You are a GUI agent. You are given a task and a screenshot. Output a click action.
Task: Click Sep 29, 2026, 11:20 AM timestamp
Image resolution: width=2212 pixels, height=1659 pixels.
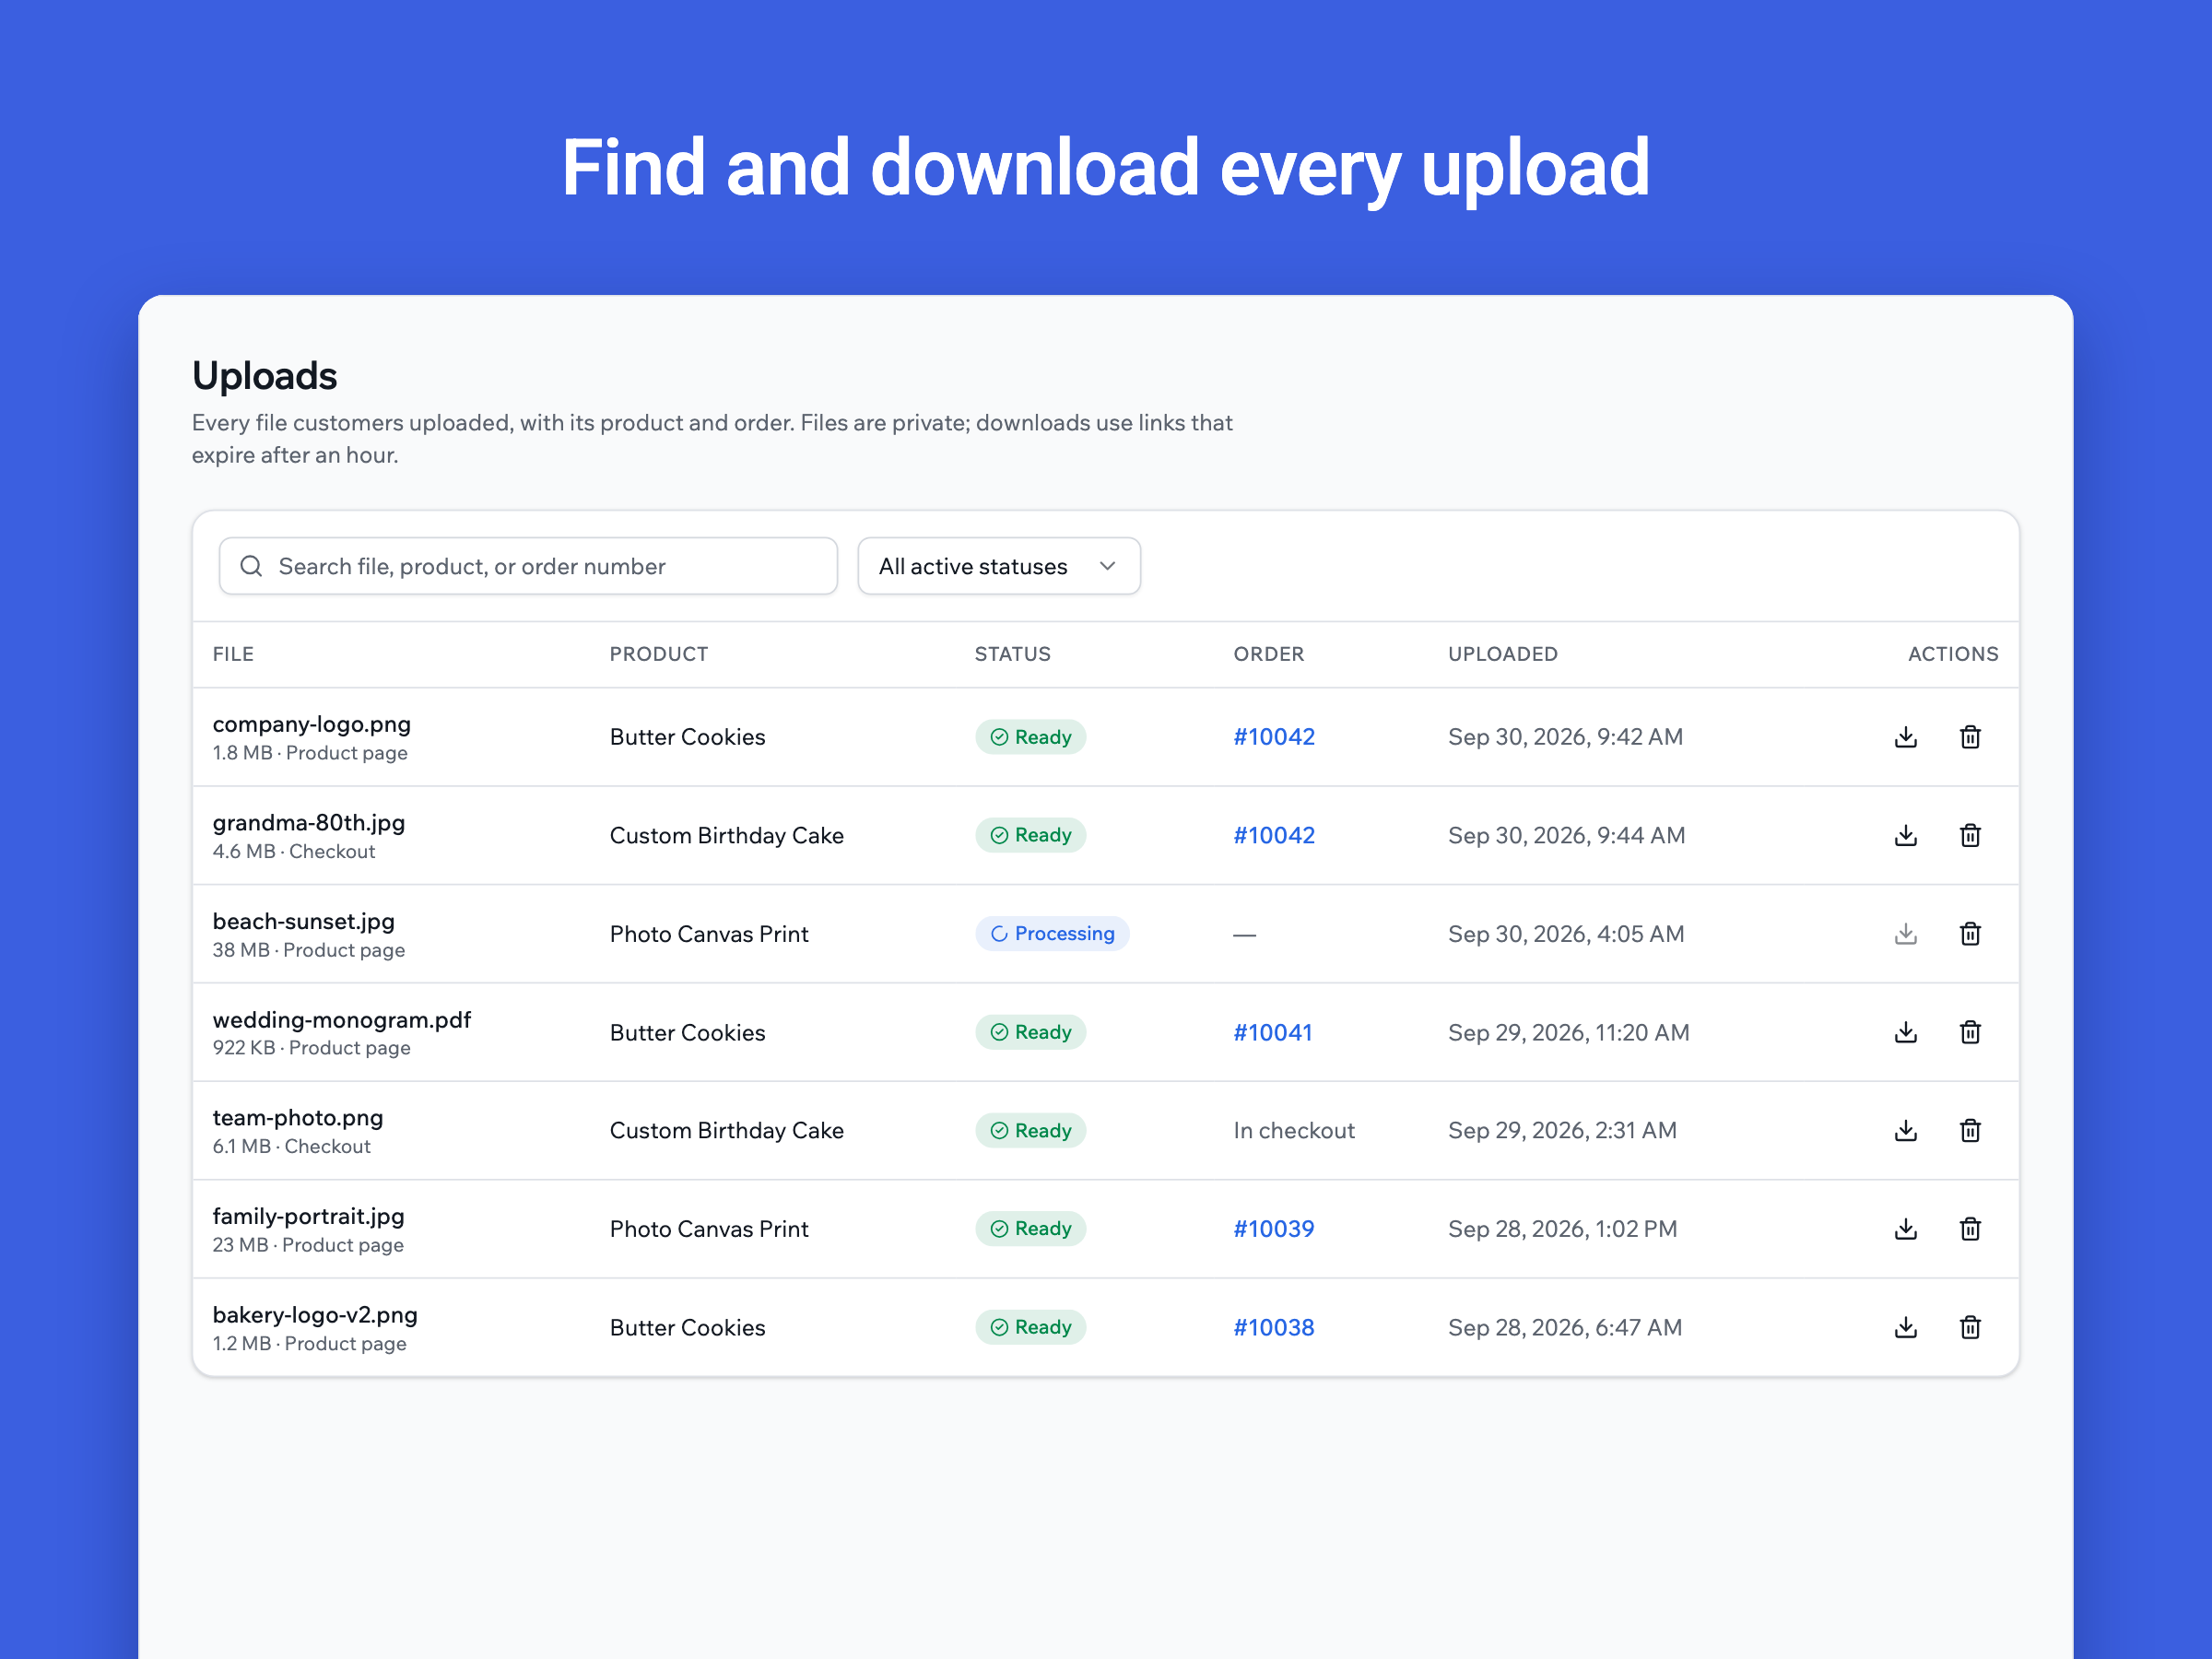click(1568, 1032)
